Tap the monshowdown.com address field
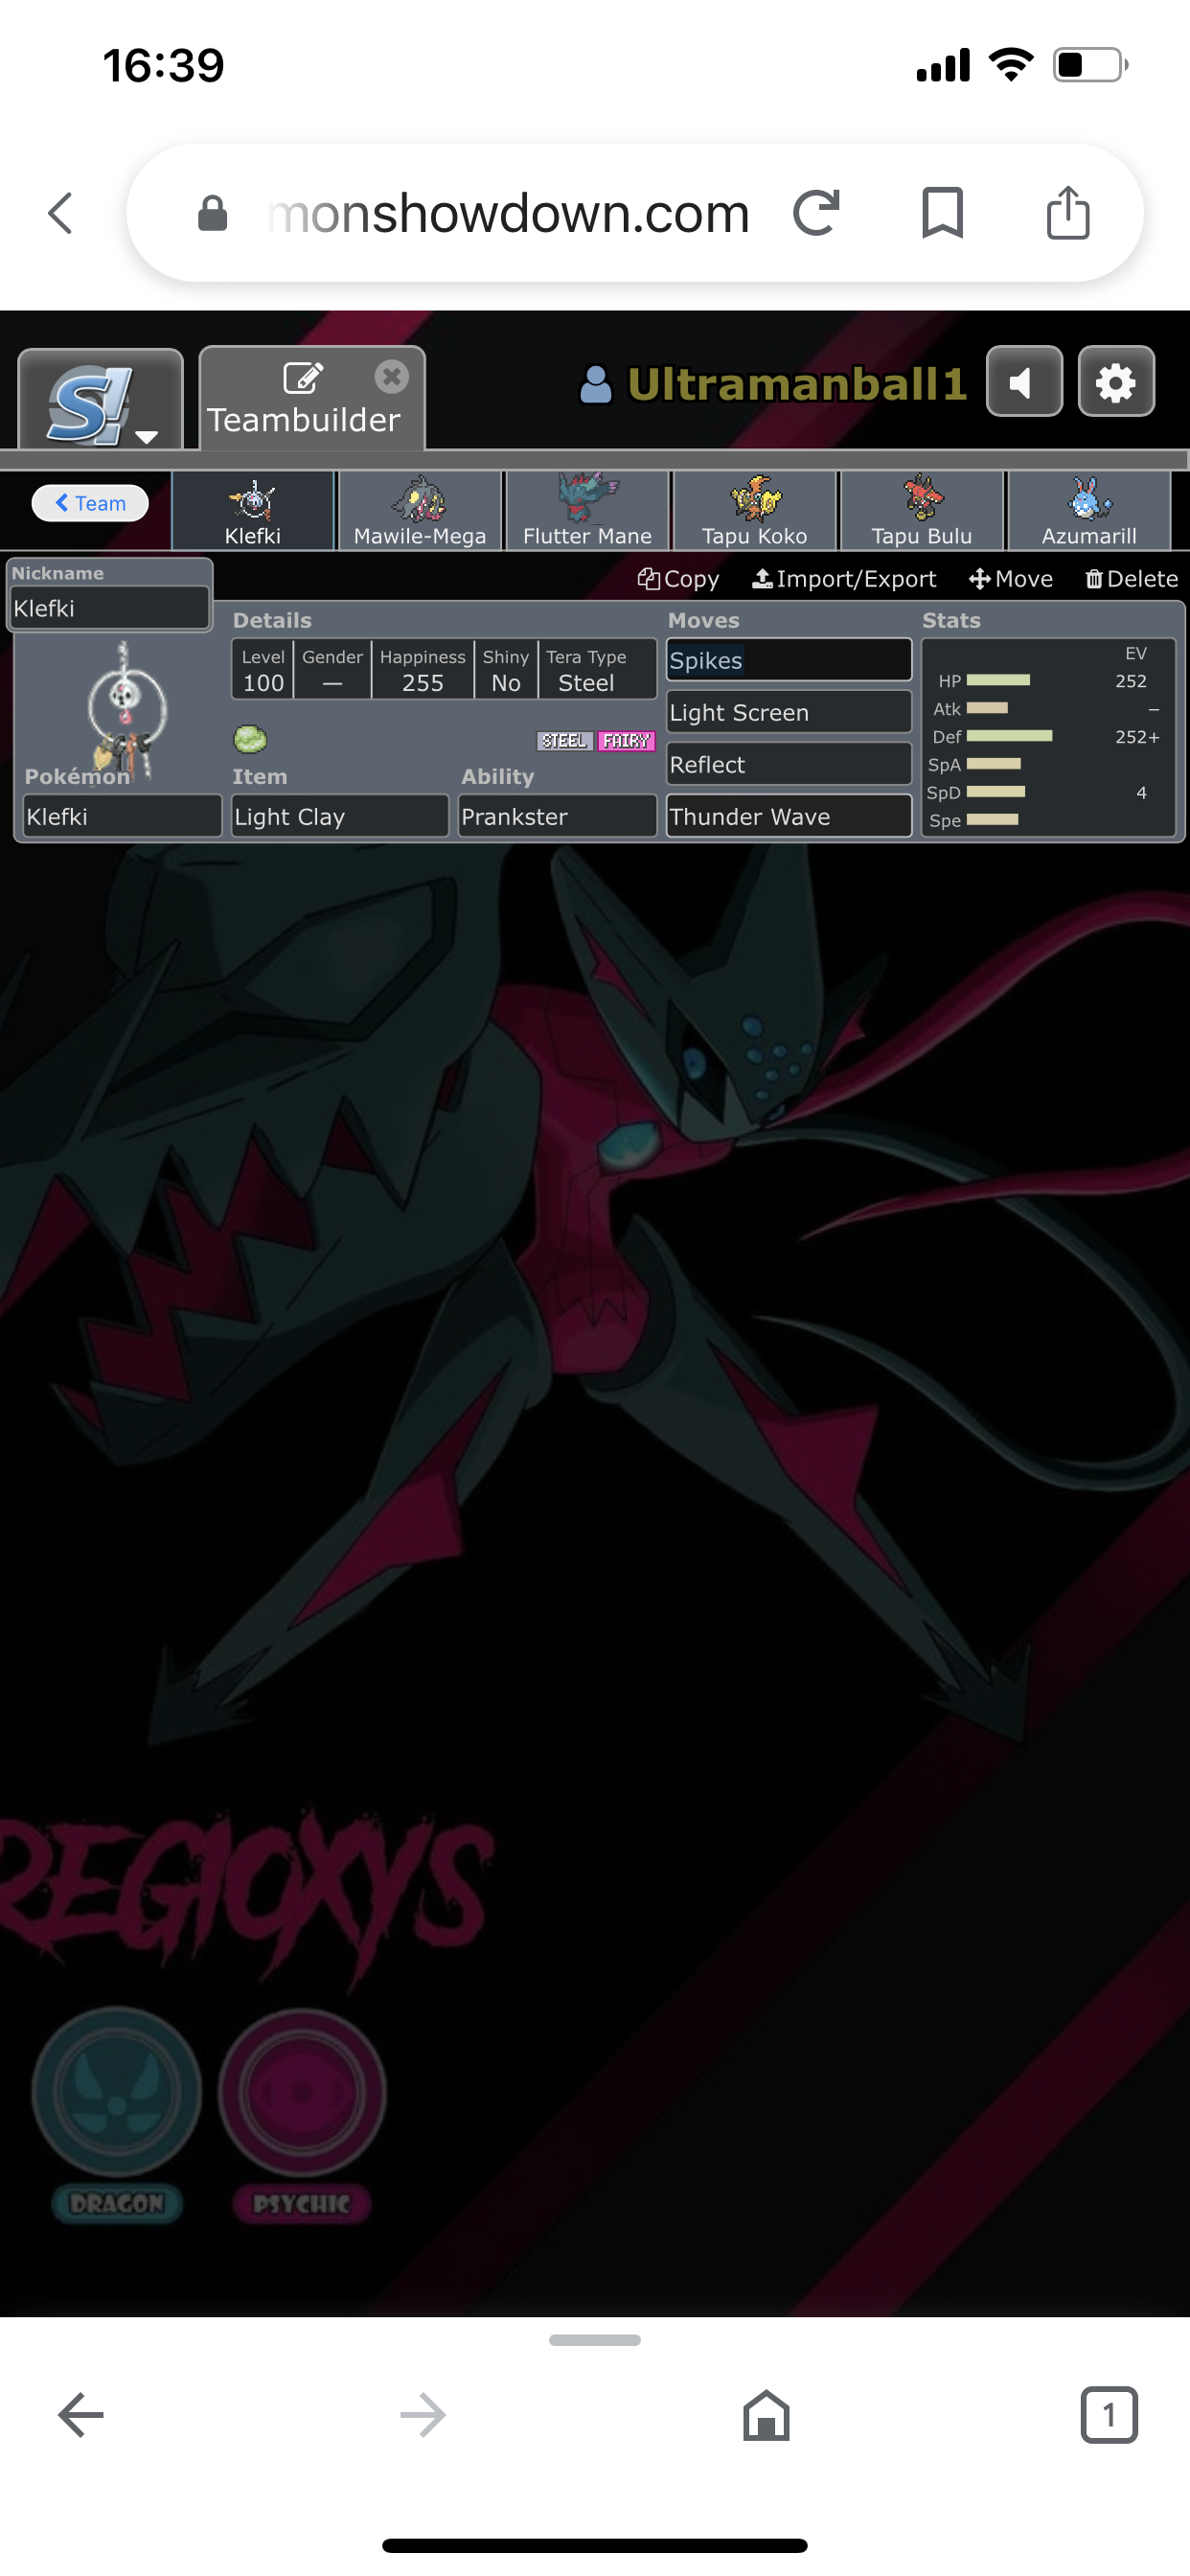Viewport: 1190px width, 2576px height. (508, 213)
